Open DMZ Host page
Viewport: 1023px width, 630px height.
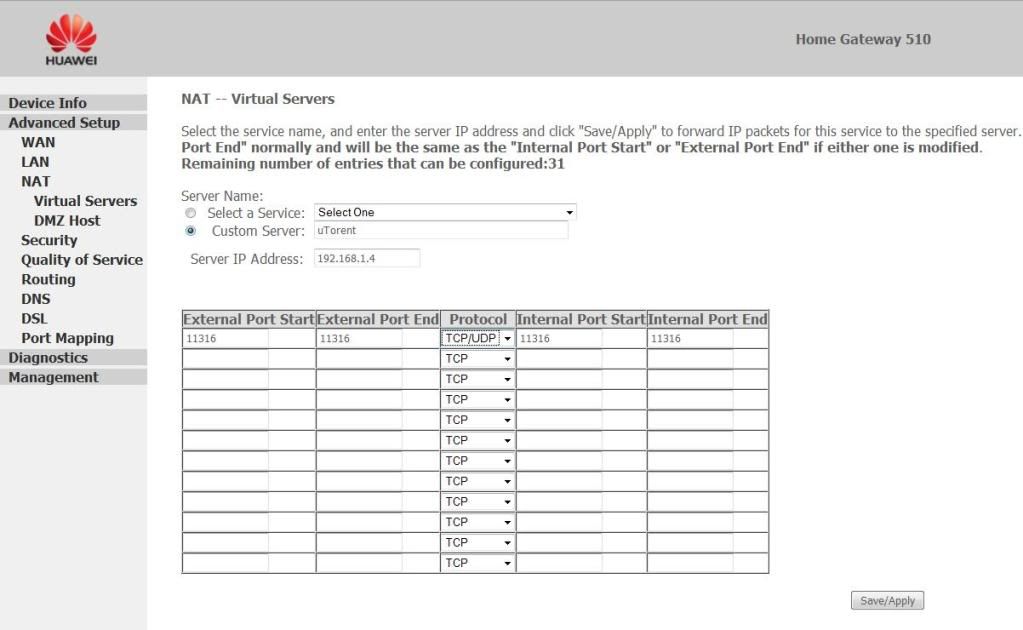(x=67, y=220)
